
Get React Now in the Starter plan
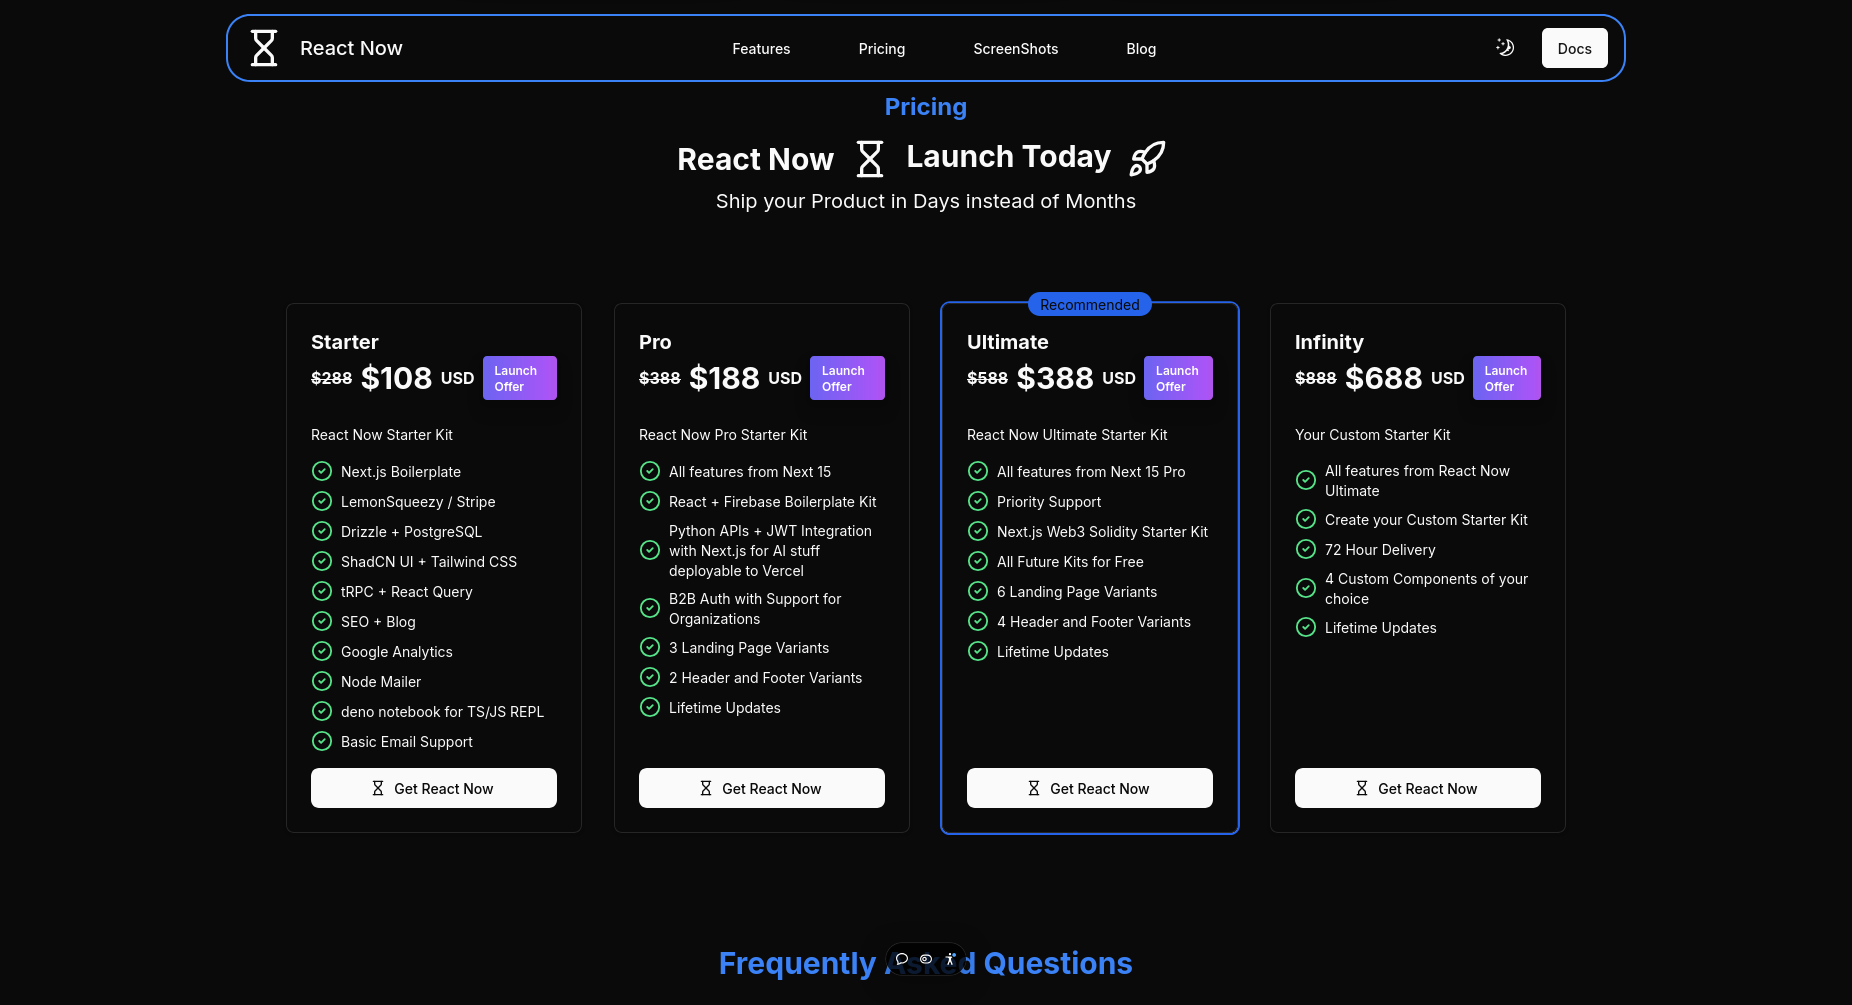(x=434, y=788)
